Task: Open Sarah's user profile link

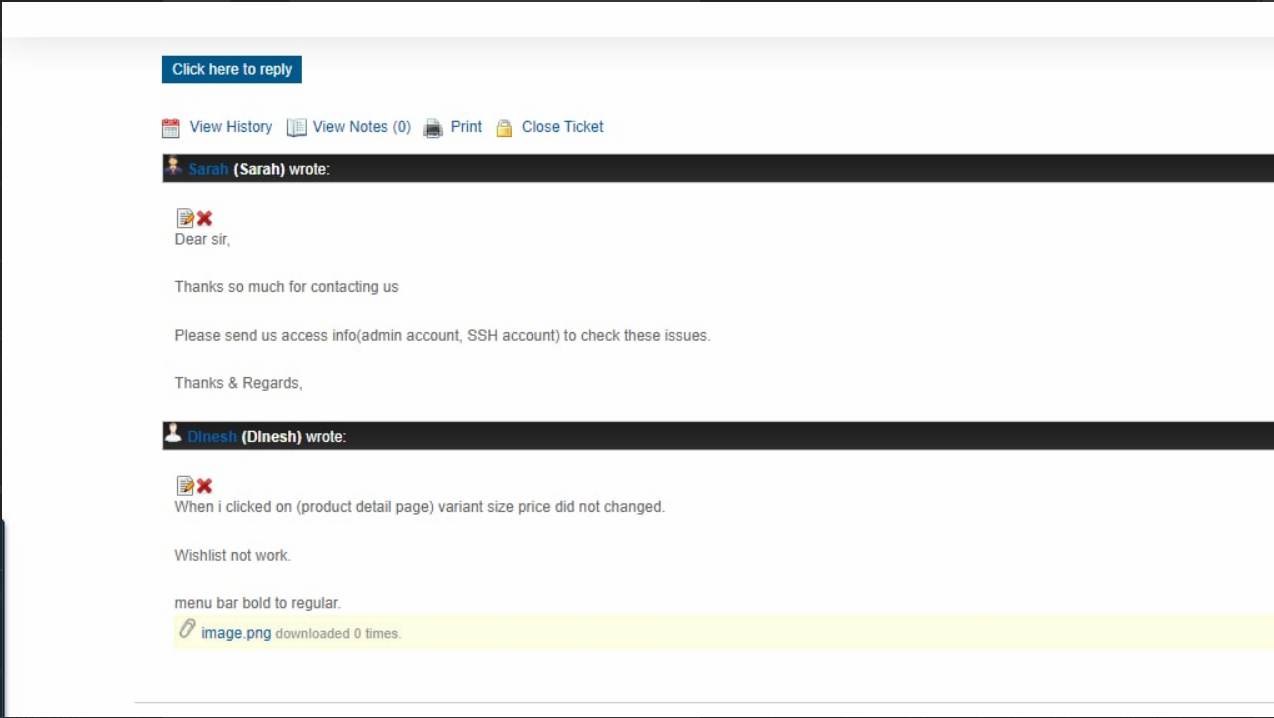Action: tap(208, 169)
